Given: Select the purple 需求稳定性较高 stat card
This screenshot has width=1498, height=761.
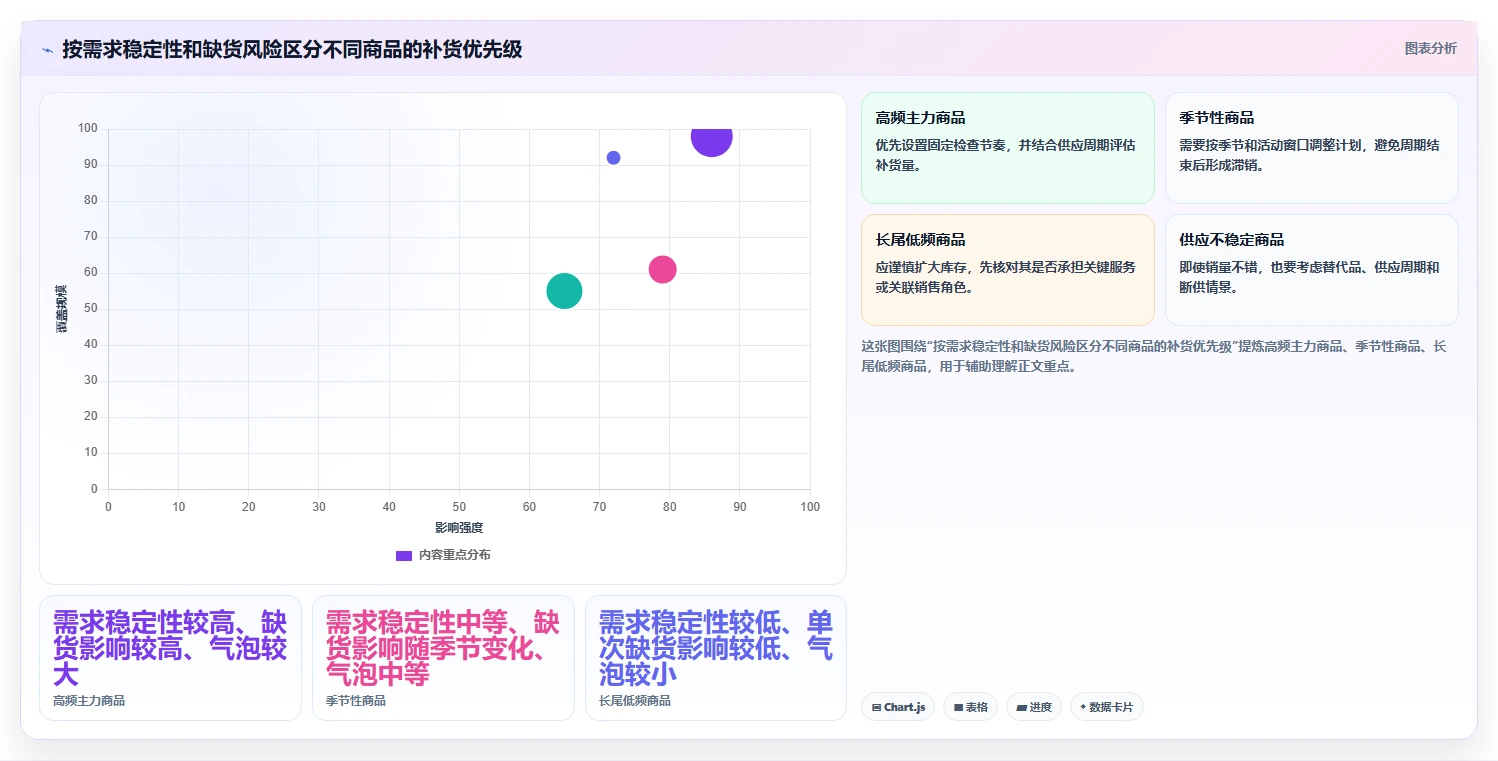Looking at the screenshot, I should pyautogui.click(x=170, y=658).
